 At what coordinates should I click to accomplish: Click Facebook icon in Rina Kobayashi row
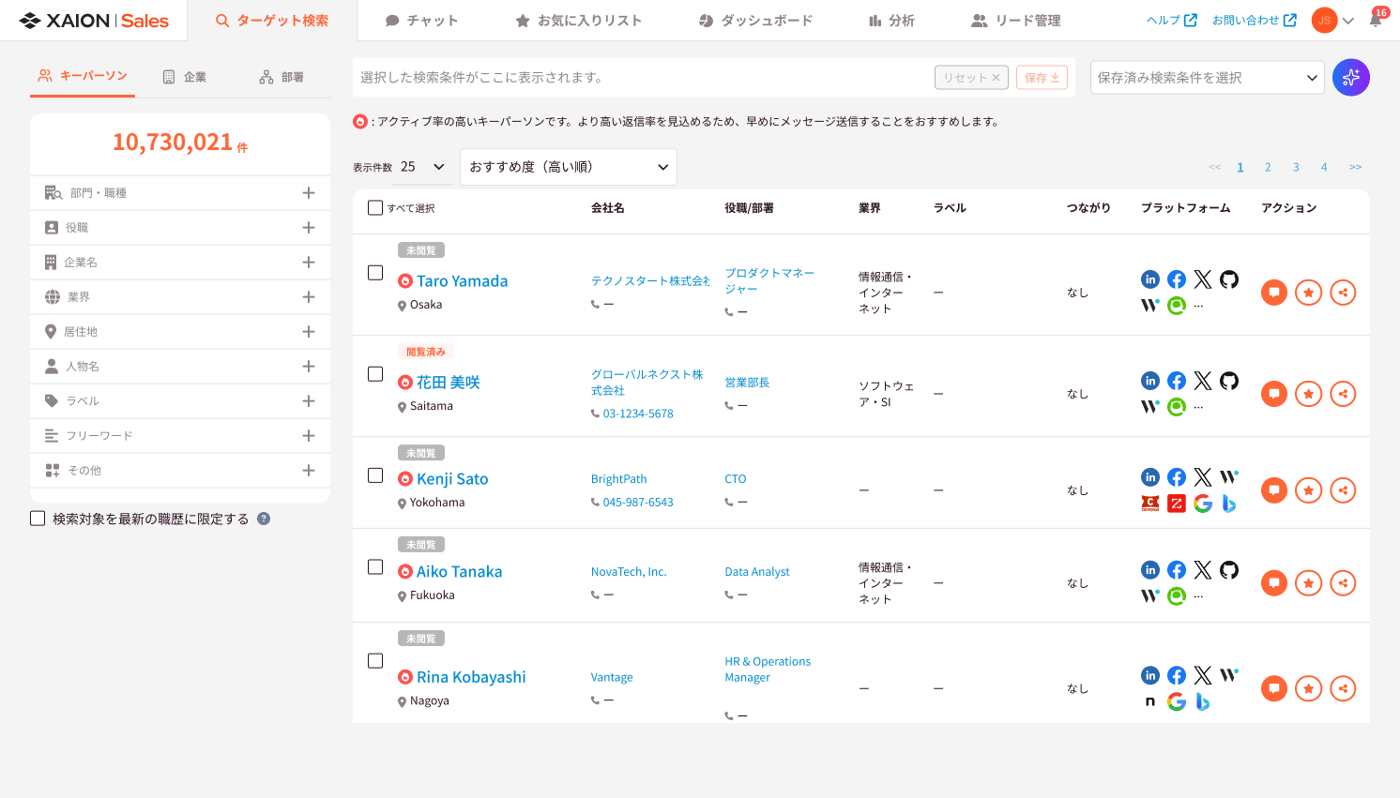click(x=1176, y=676)
